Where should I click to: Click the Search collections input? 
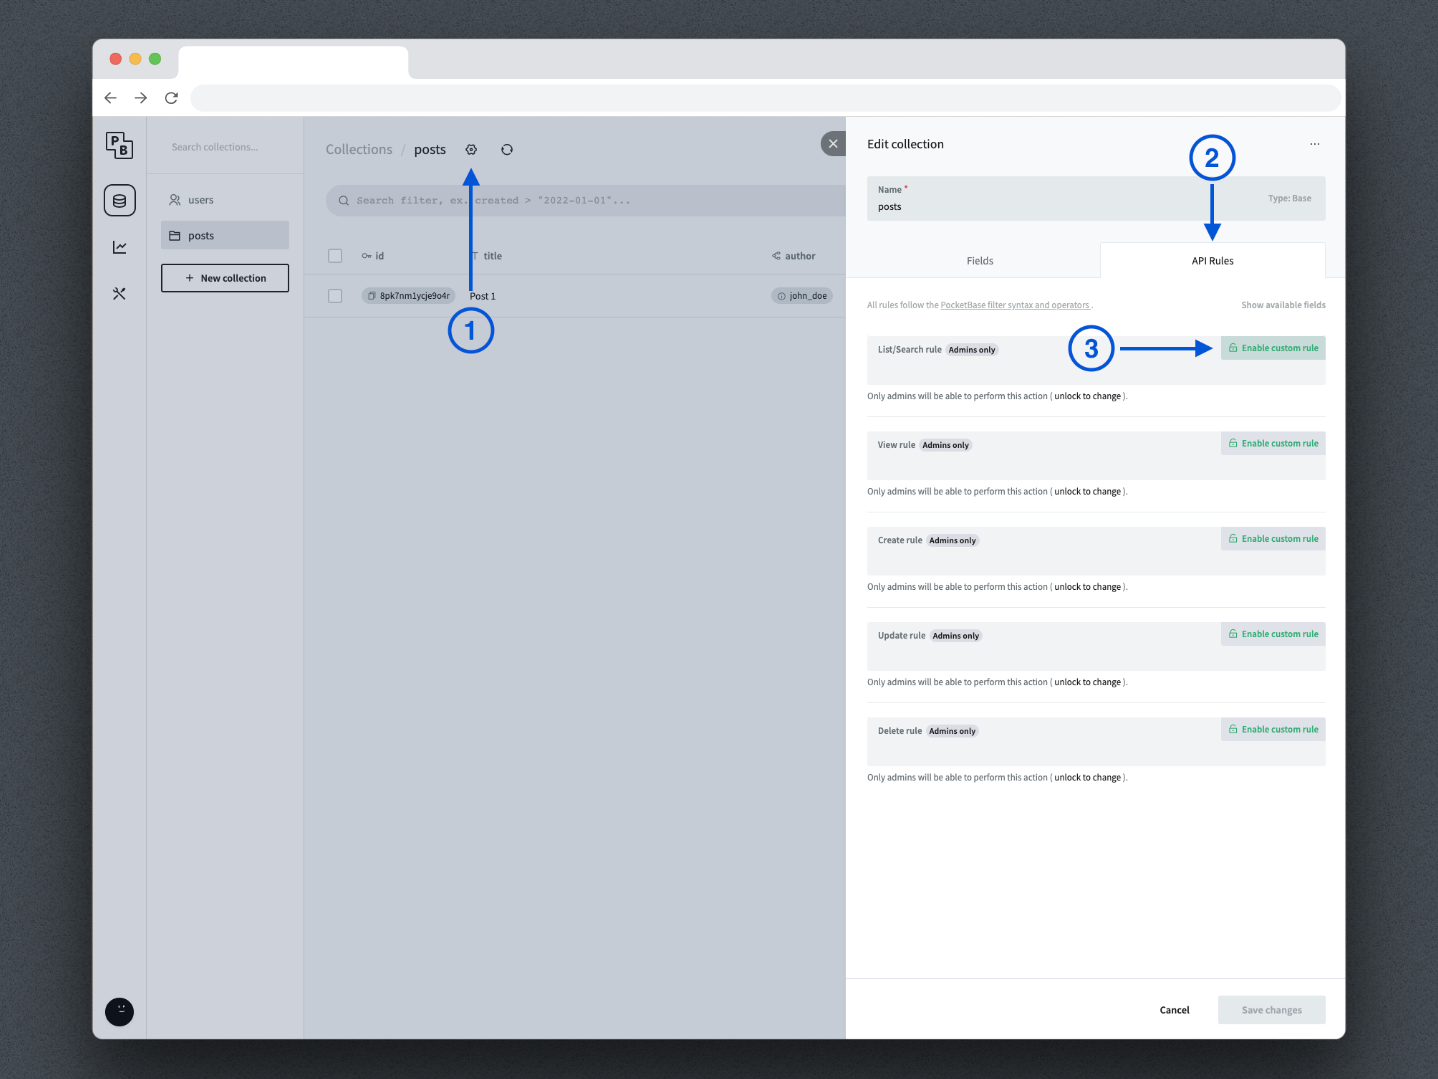tap(225, 147)
